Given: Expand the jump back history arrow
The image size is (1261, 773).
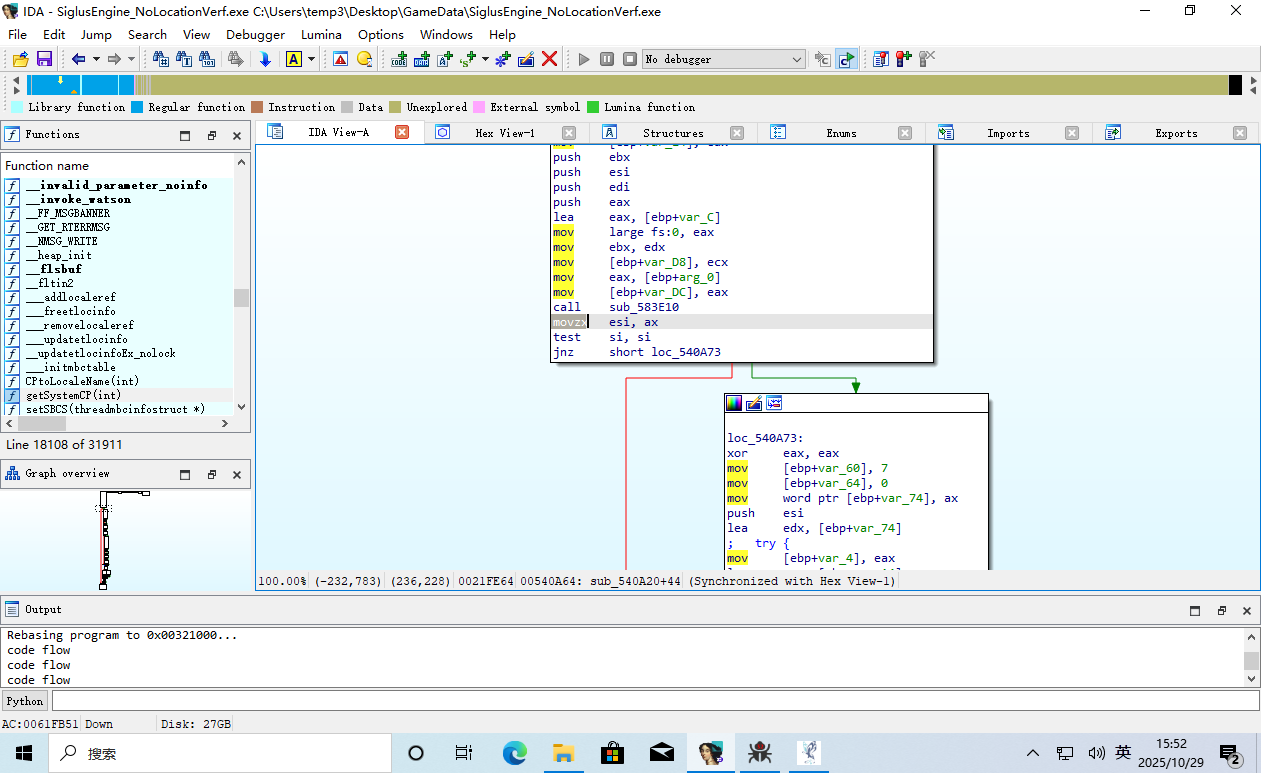Looking at the screenshot, I should pyautogui.click(x=96, y=59).
